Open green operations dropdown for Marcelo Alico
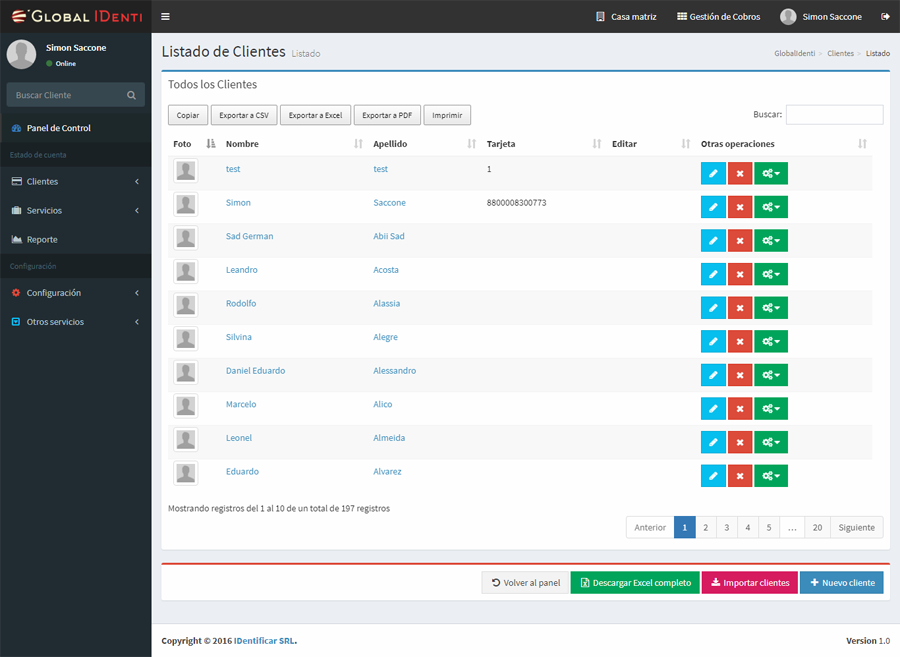Image resolution: width=900 pixels, height=657 pixels. 771,408
